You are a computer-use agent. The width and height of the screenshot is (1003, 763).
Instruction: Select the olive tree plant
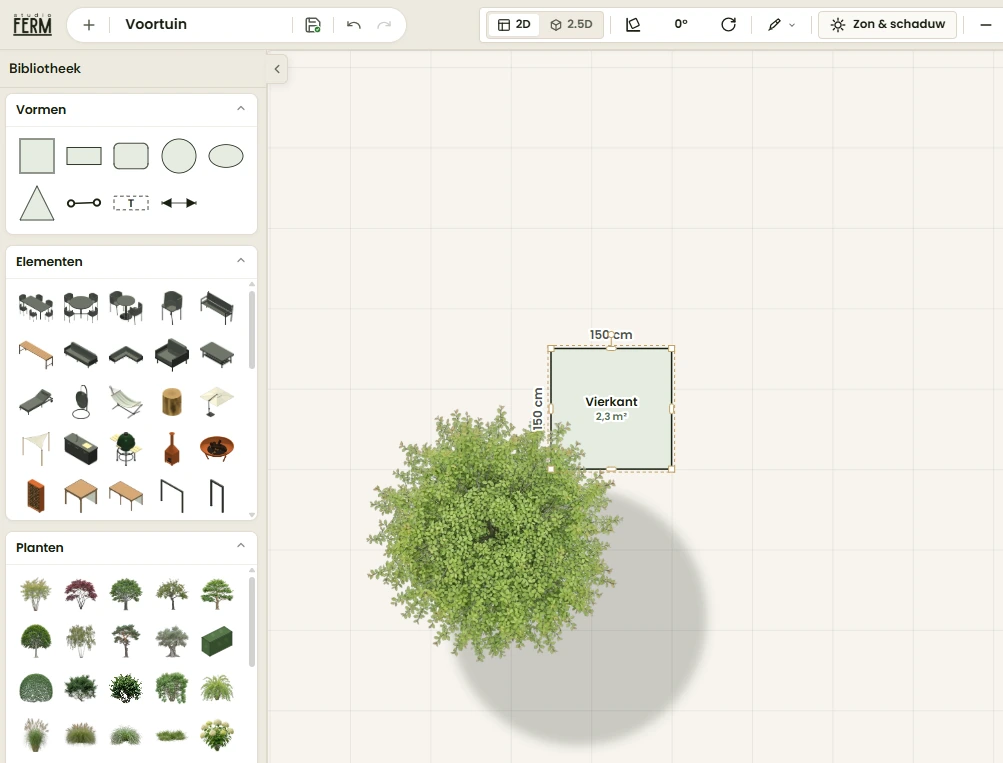tap(171, 641)
